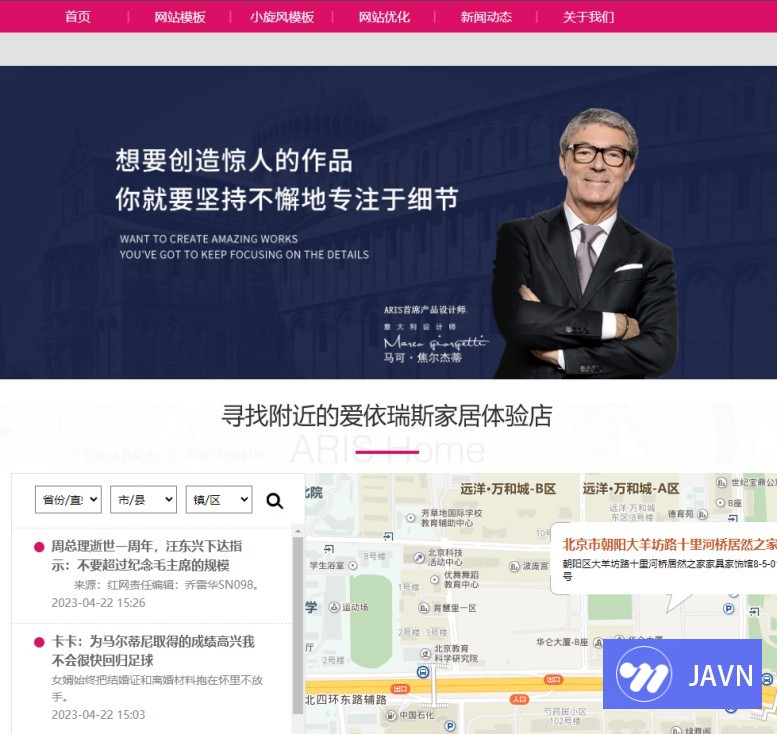This screenshot has width=777, height=734.
Task: Open the 网站模板 menu item
Action: pos(180,17)
